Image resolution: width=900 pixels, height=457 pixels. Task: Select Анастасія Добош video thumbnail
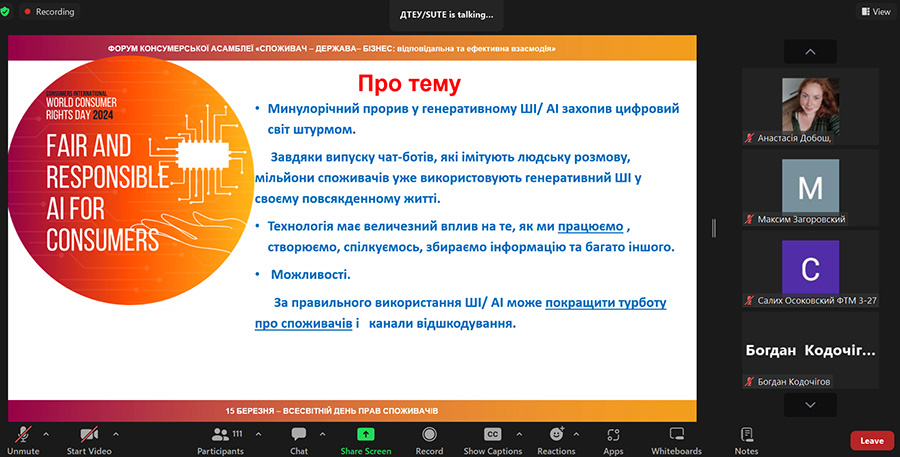[x=810, y=106]
